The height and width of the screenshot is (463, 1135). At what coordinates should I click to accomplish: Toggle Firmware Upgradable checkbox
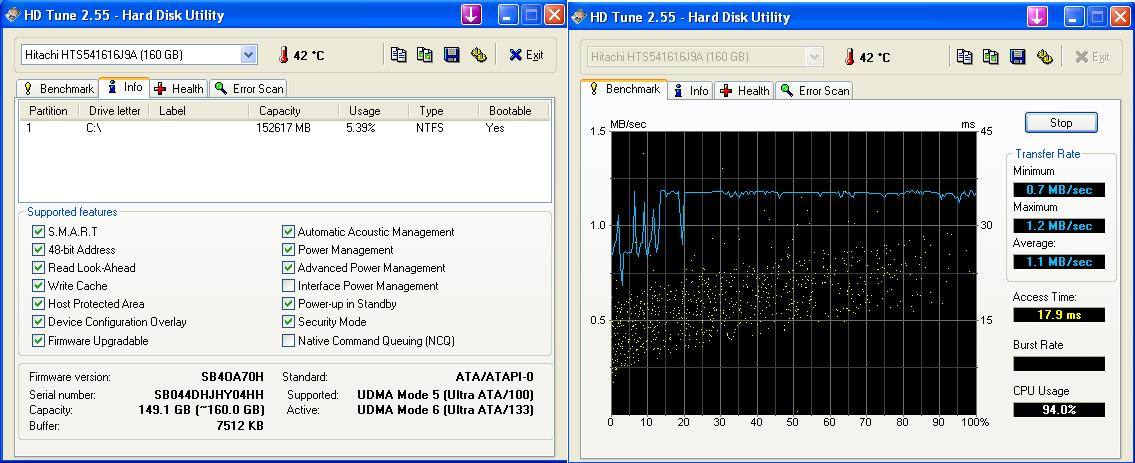(38, 341)
